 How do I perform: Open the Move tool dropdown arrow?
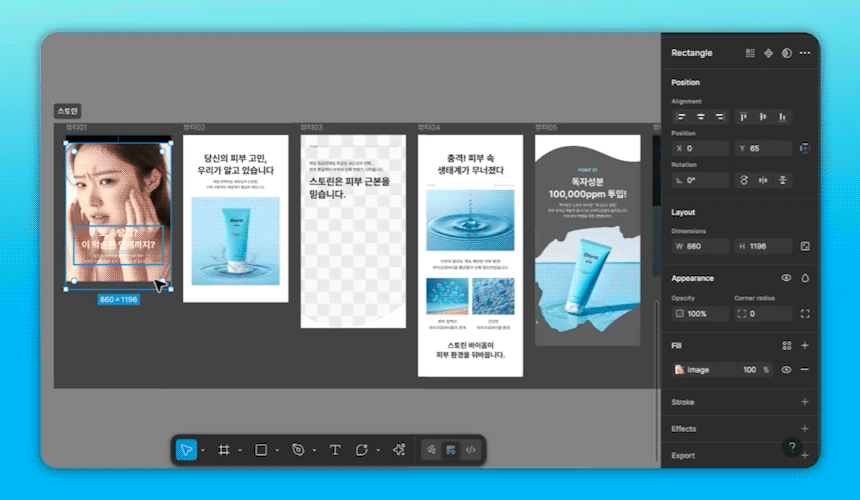203,451
